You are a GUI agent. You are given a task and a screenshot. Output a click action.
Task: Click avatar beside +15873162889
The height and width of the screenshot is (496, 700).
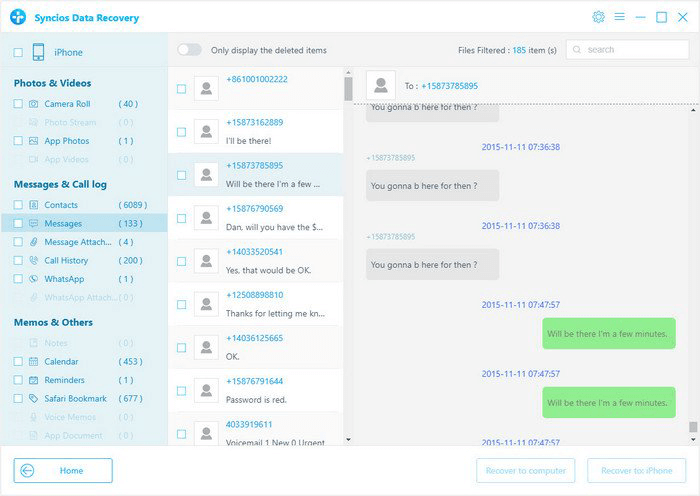pyautogui.click(x=206, y=132)
